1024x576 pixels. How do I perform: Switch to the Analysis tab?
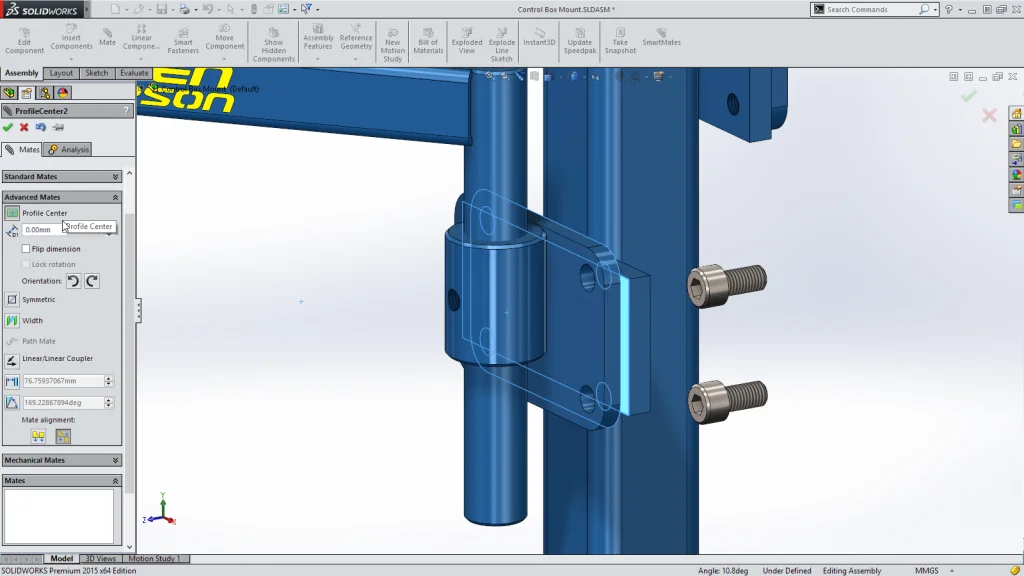tap(68, 149)
